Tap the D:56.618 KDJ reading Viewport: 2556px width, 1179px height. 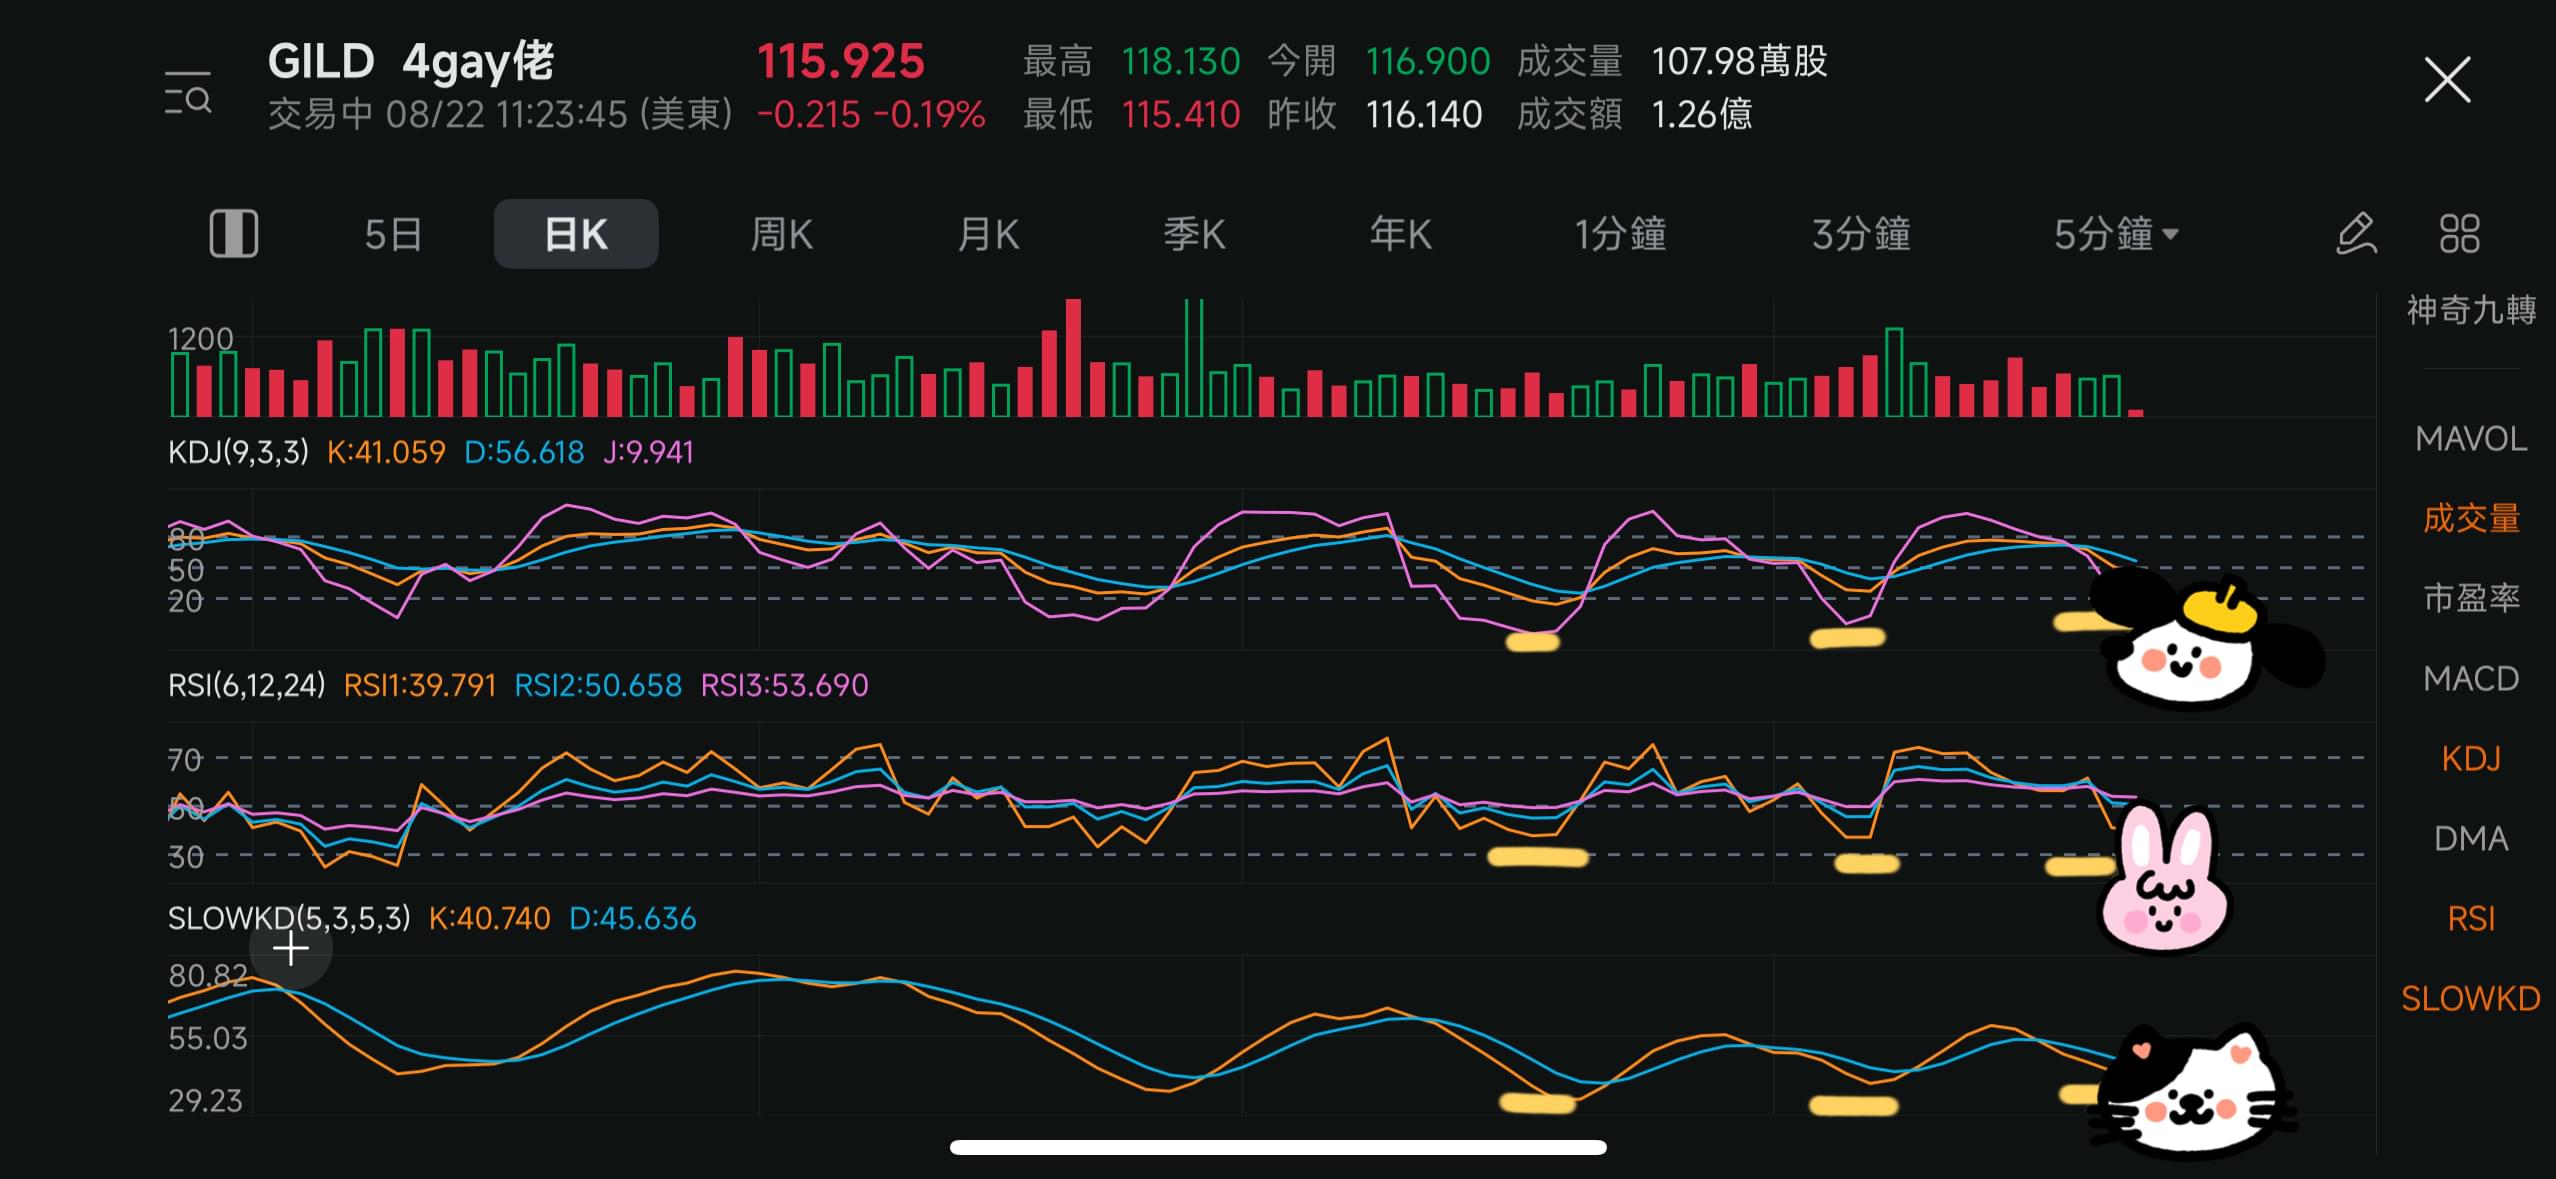(524, 452)
